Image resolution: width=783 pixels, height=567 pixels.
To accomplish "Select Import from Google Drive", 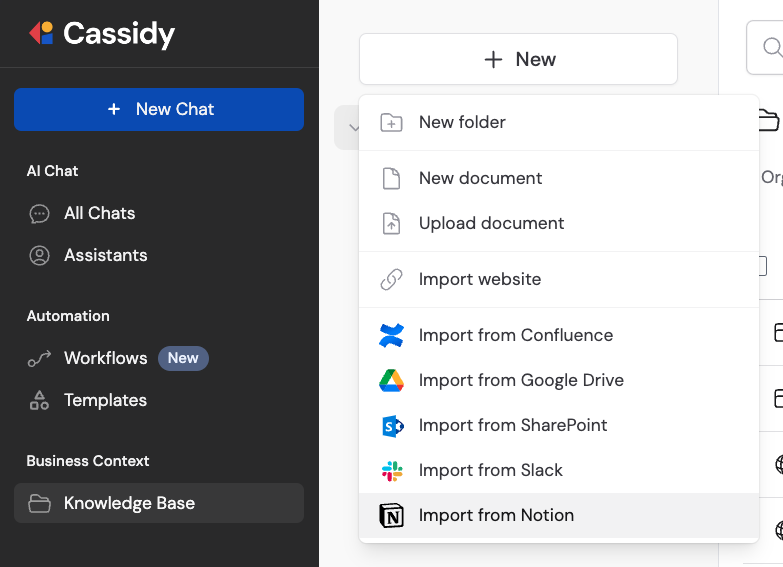I will point(559,380).
